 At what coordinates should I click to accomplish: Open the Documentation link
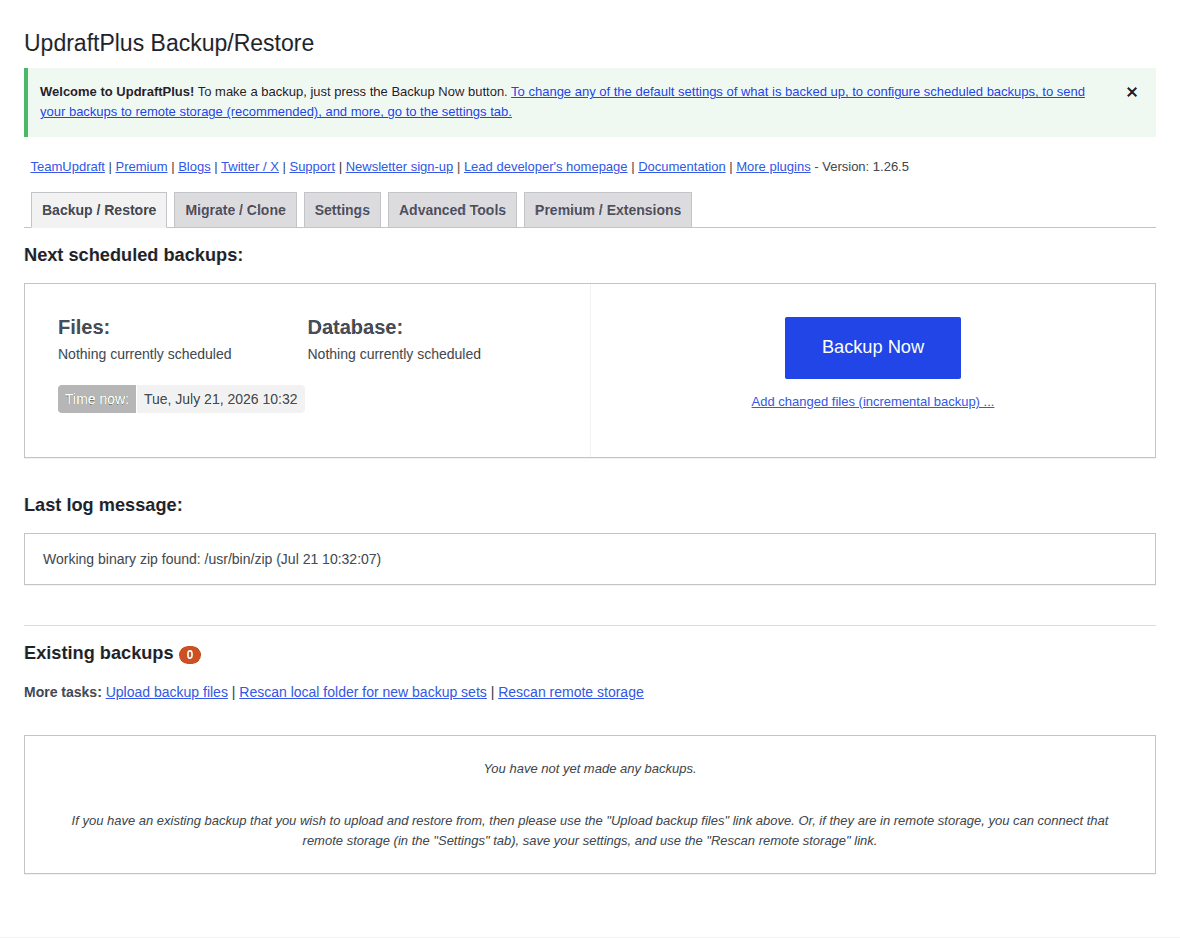[x=682, y=166]
